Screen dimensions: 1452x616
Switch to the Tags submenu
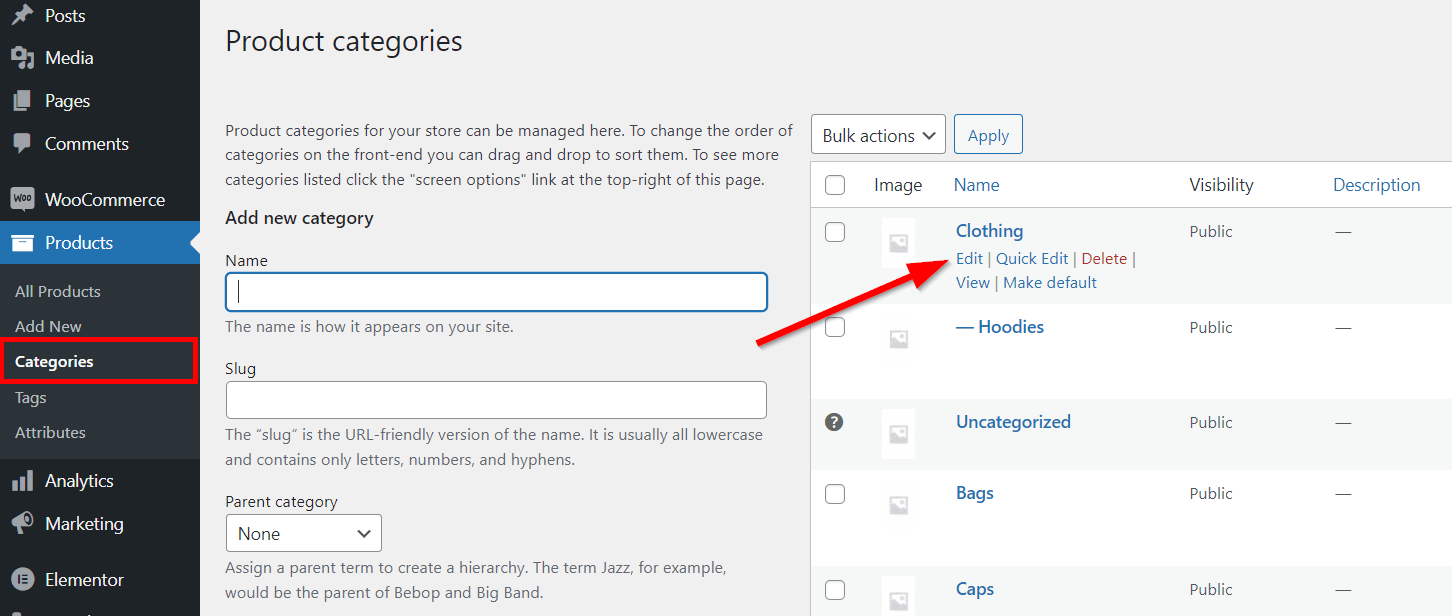30,397
